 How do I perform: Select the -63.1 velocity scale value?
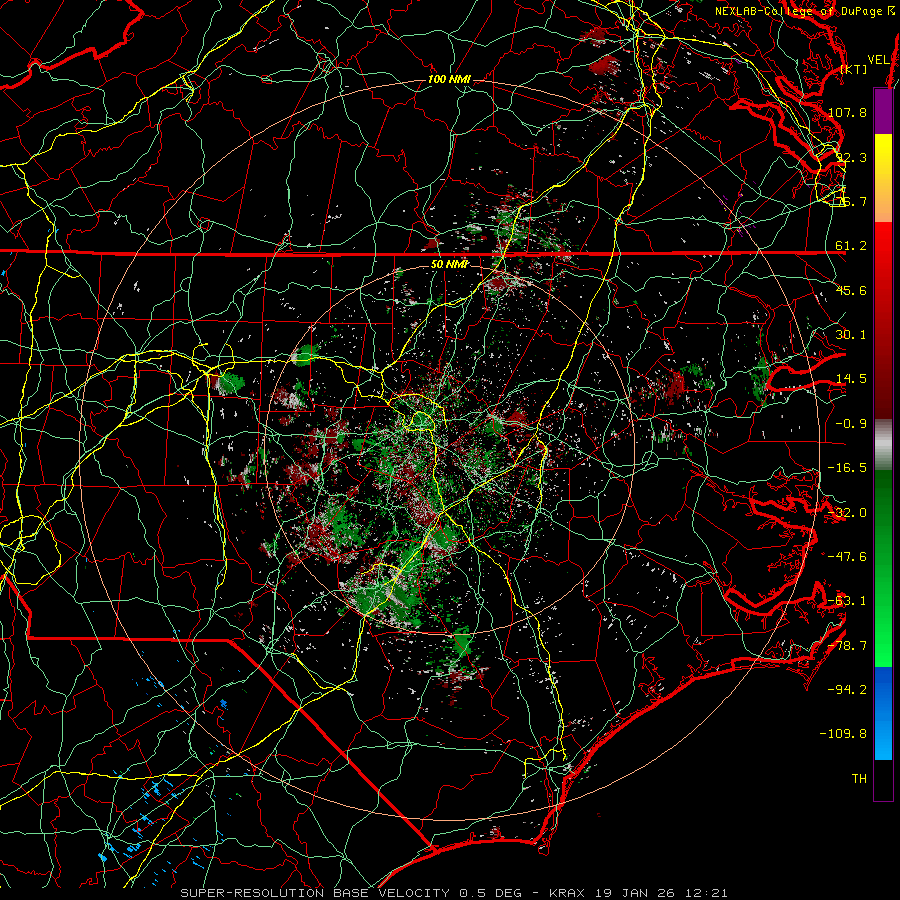click(847, 601)
